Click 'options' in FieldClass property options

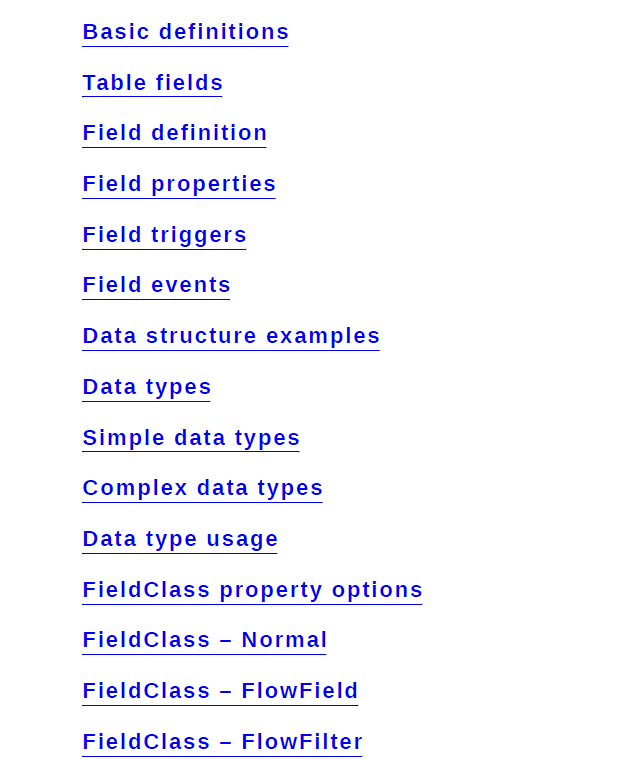377,590
